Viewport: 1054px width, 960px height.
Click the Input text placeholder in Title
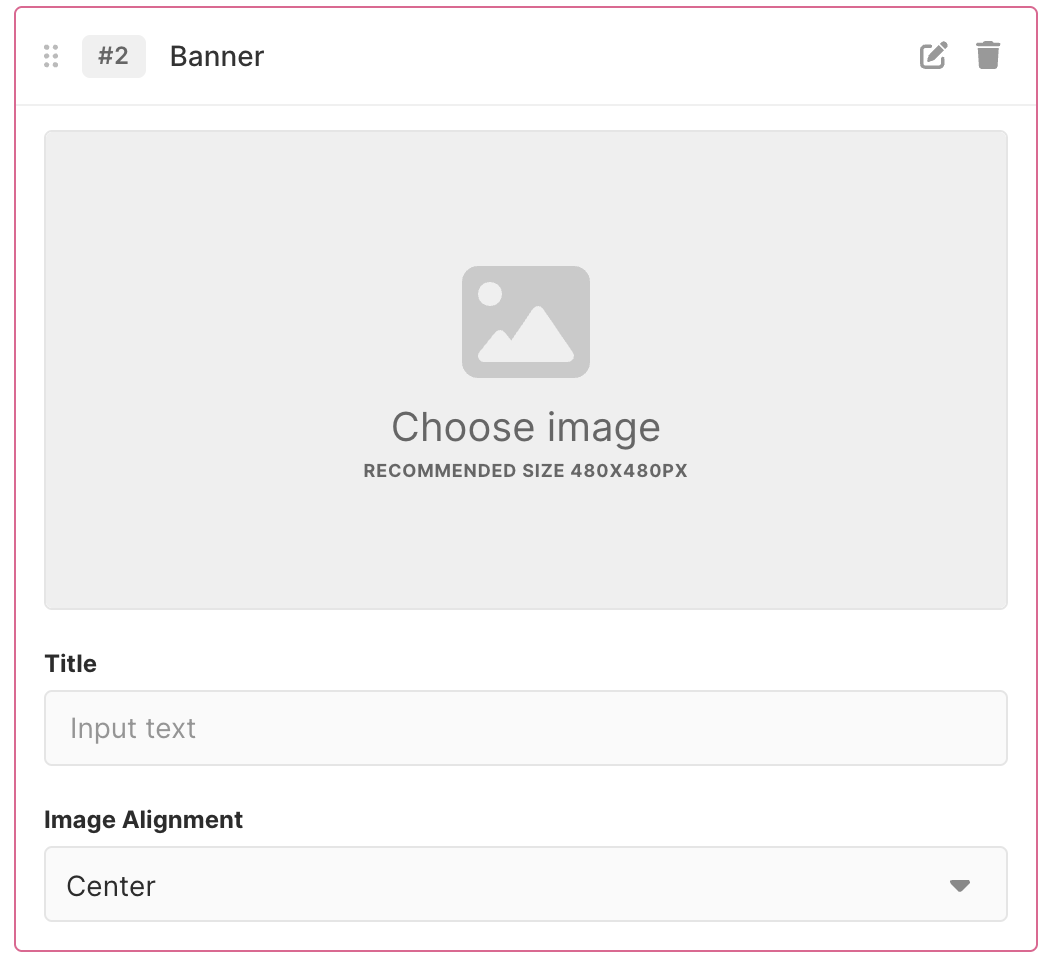point(133,728)
